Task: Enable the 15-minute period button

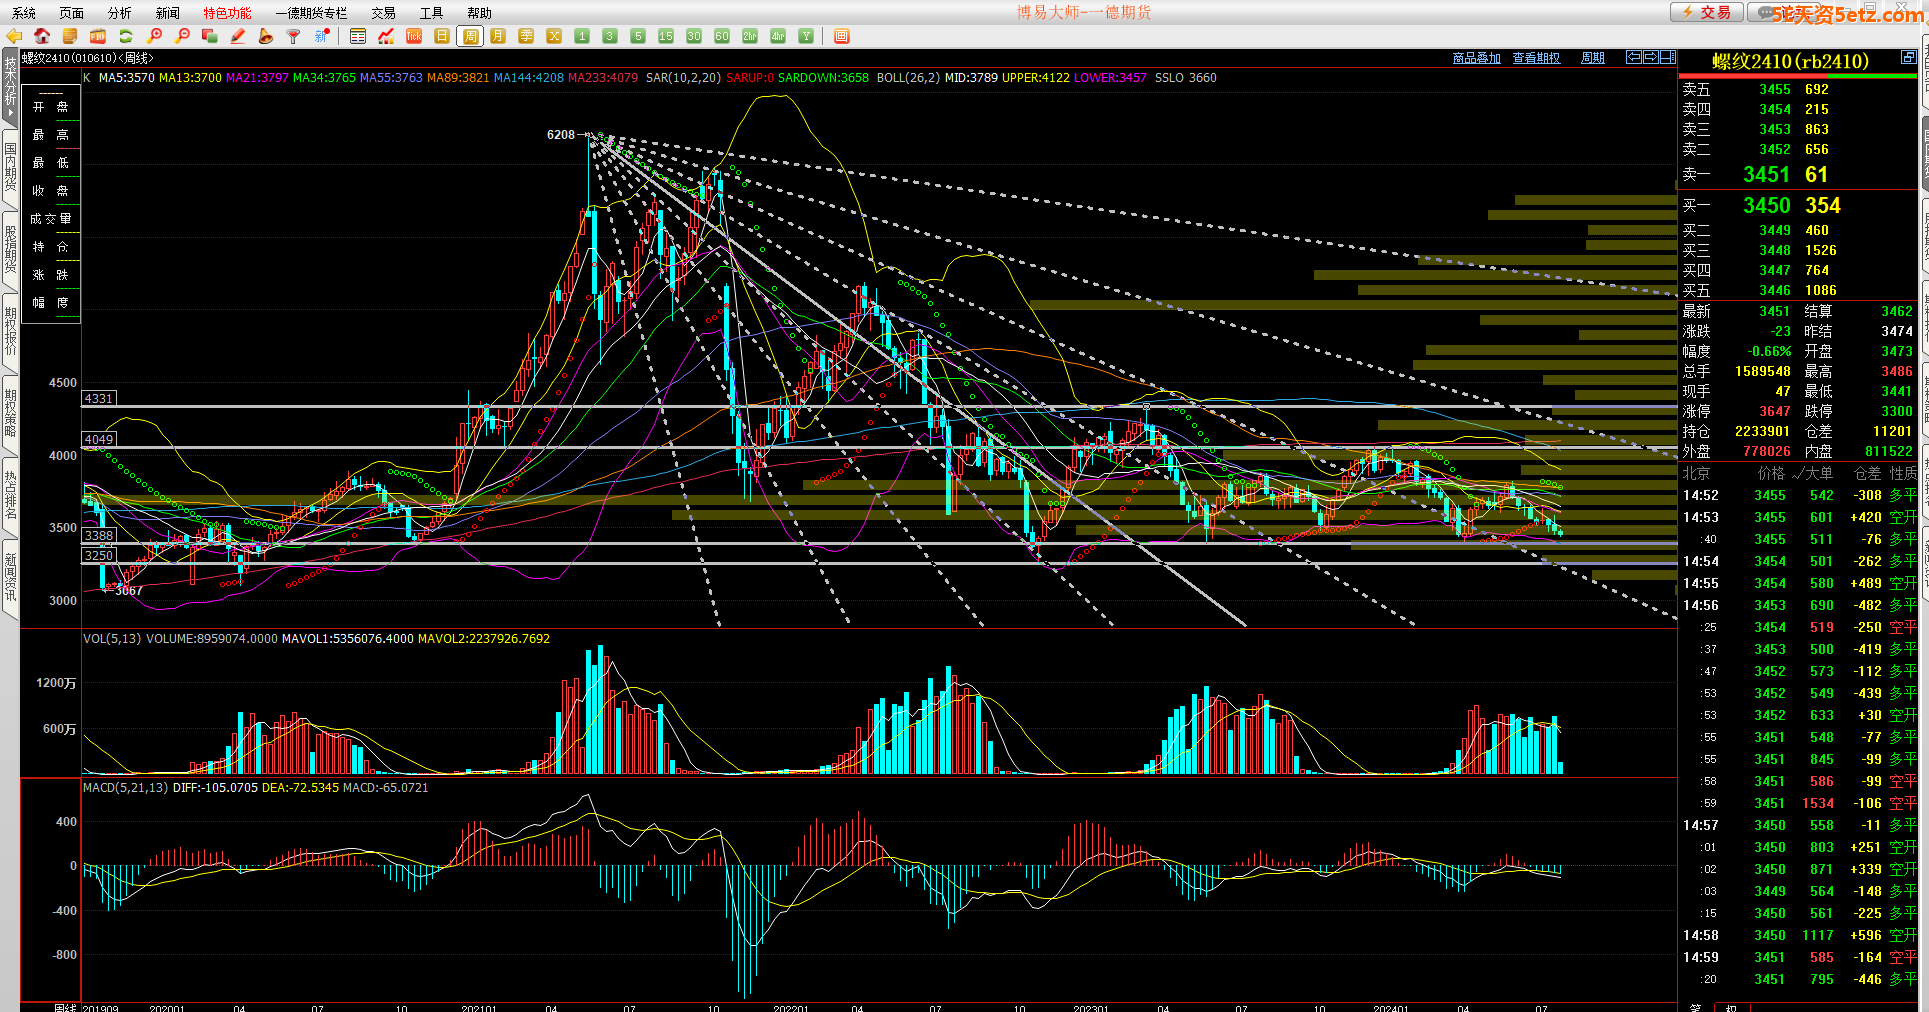Action: point(666,36)
